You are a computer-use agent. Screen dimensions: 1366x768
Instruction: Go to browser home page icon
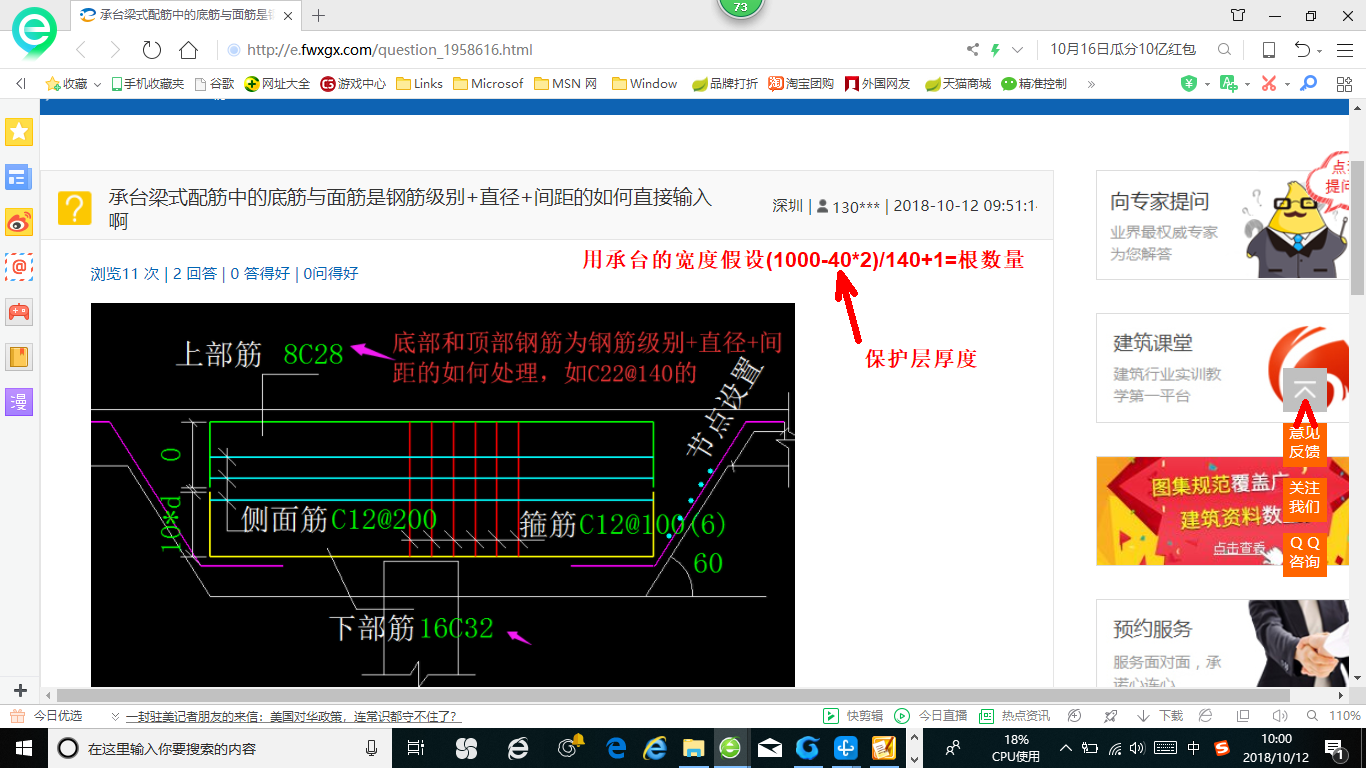point(188,50)
